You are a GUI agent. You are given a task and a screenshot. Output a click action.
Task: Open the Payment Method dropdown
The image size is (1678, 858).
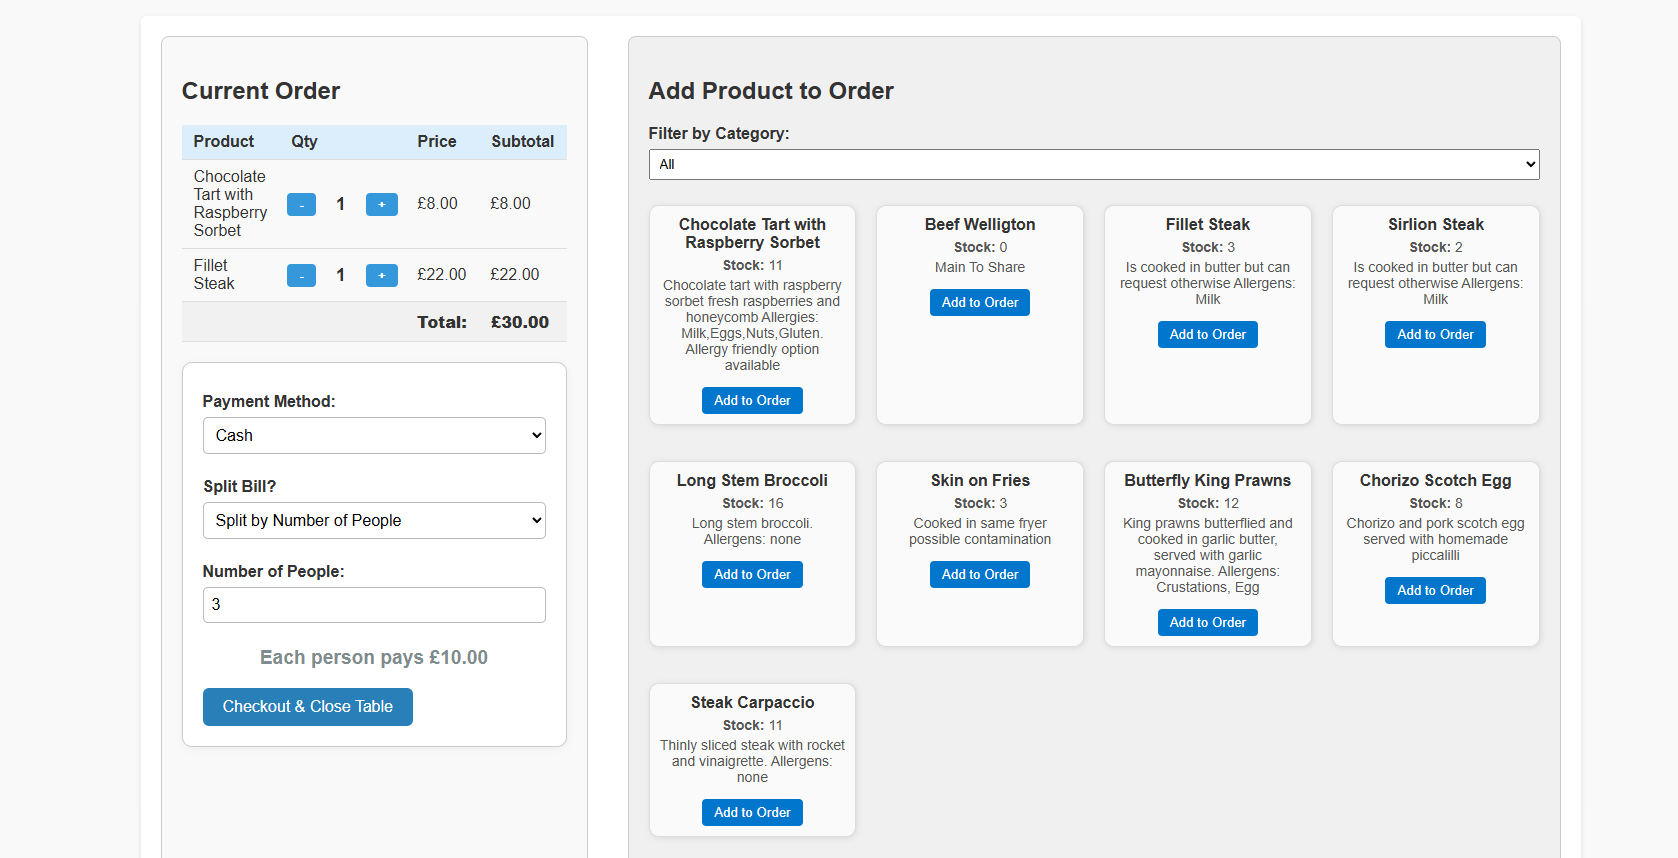tap(374, 436)
